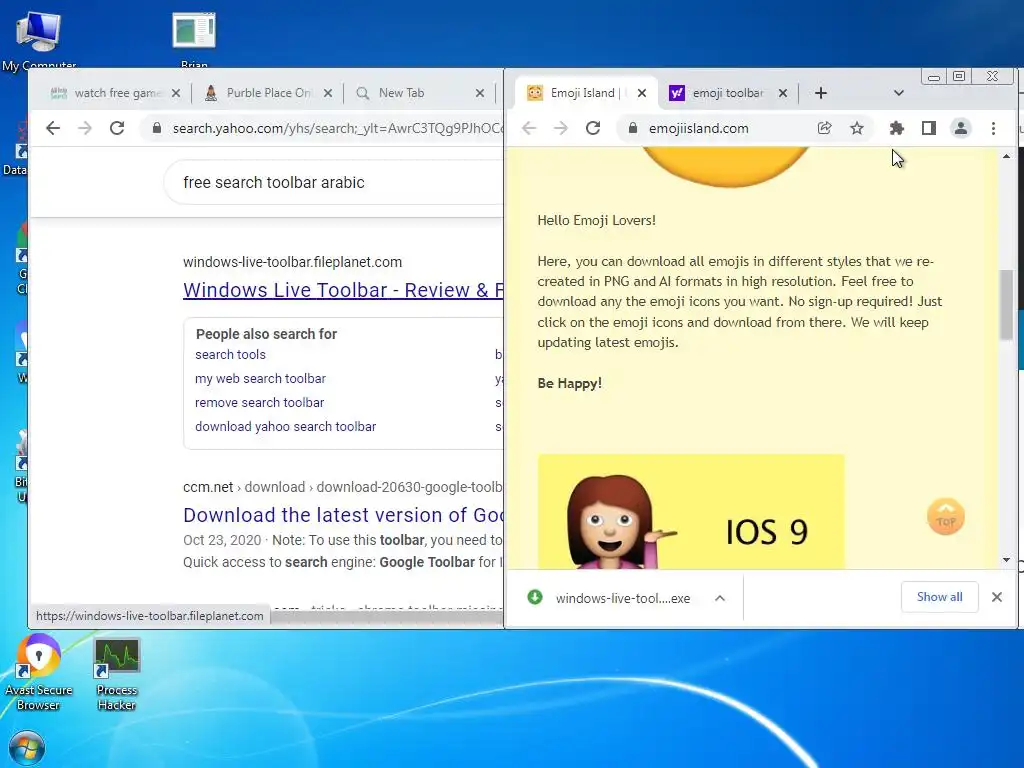The width and height of the screenshot is (1024, 768).
Task: Click forward arrow in Emoji Island window
Action: 561,128
